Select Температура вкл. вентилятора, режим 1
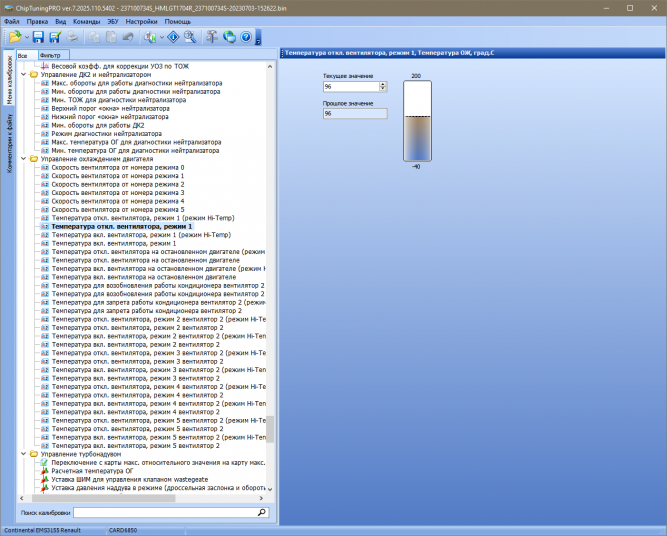Viewport: 667px width, 536px height. [114, 243]
